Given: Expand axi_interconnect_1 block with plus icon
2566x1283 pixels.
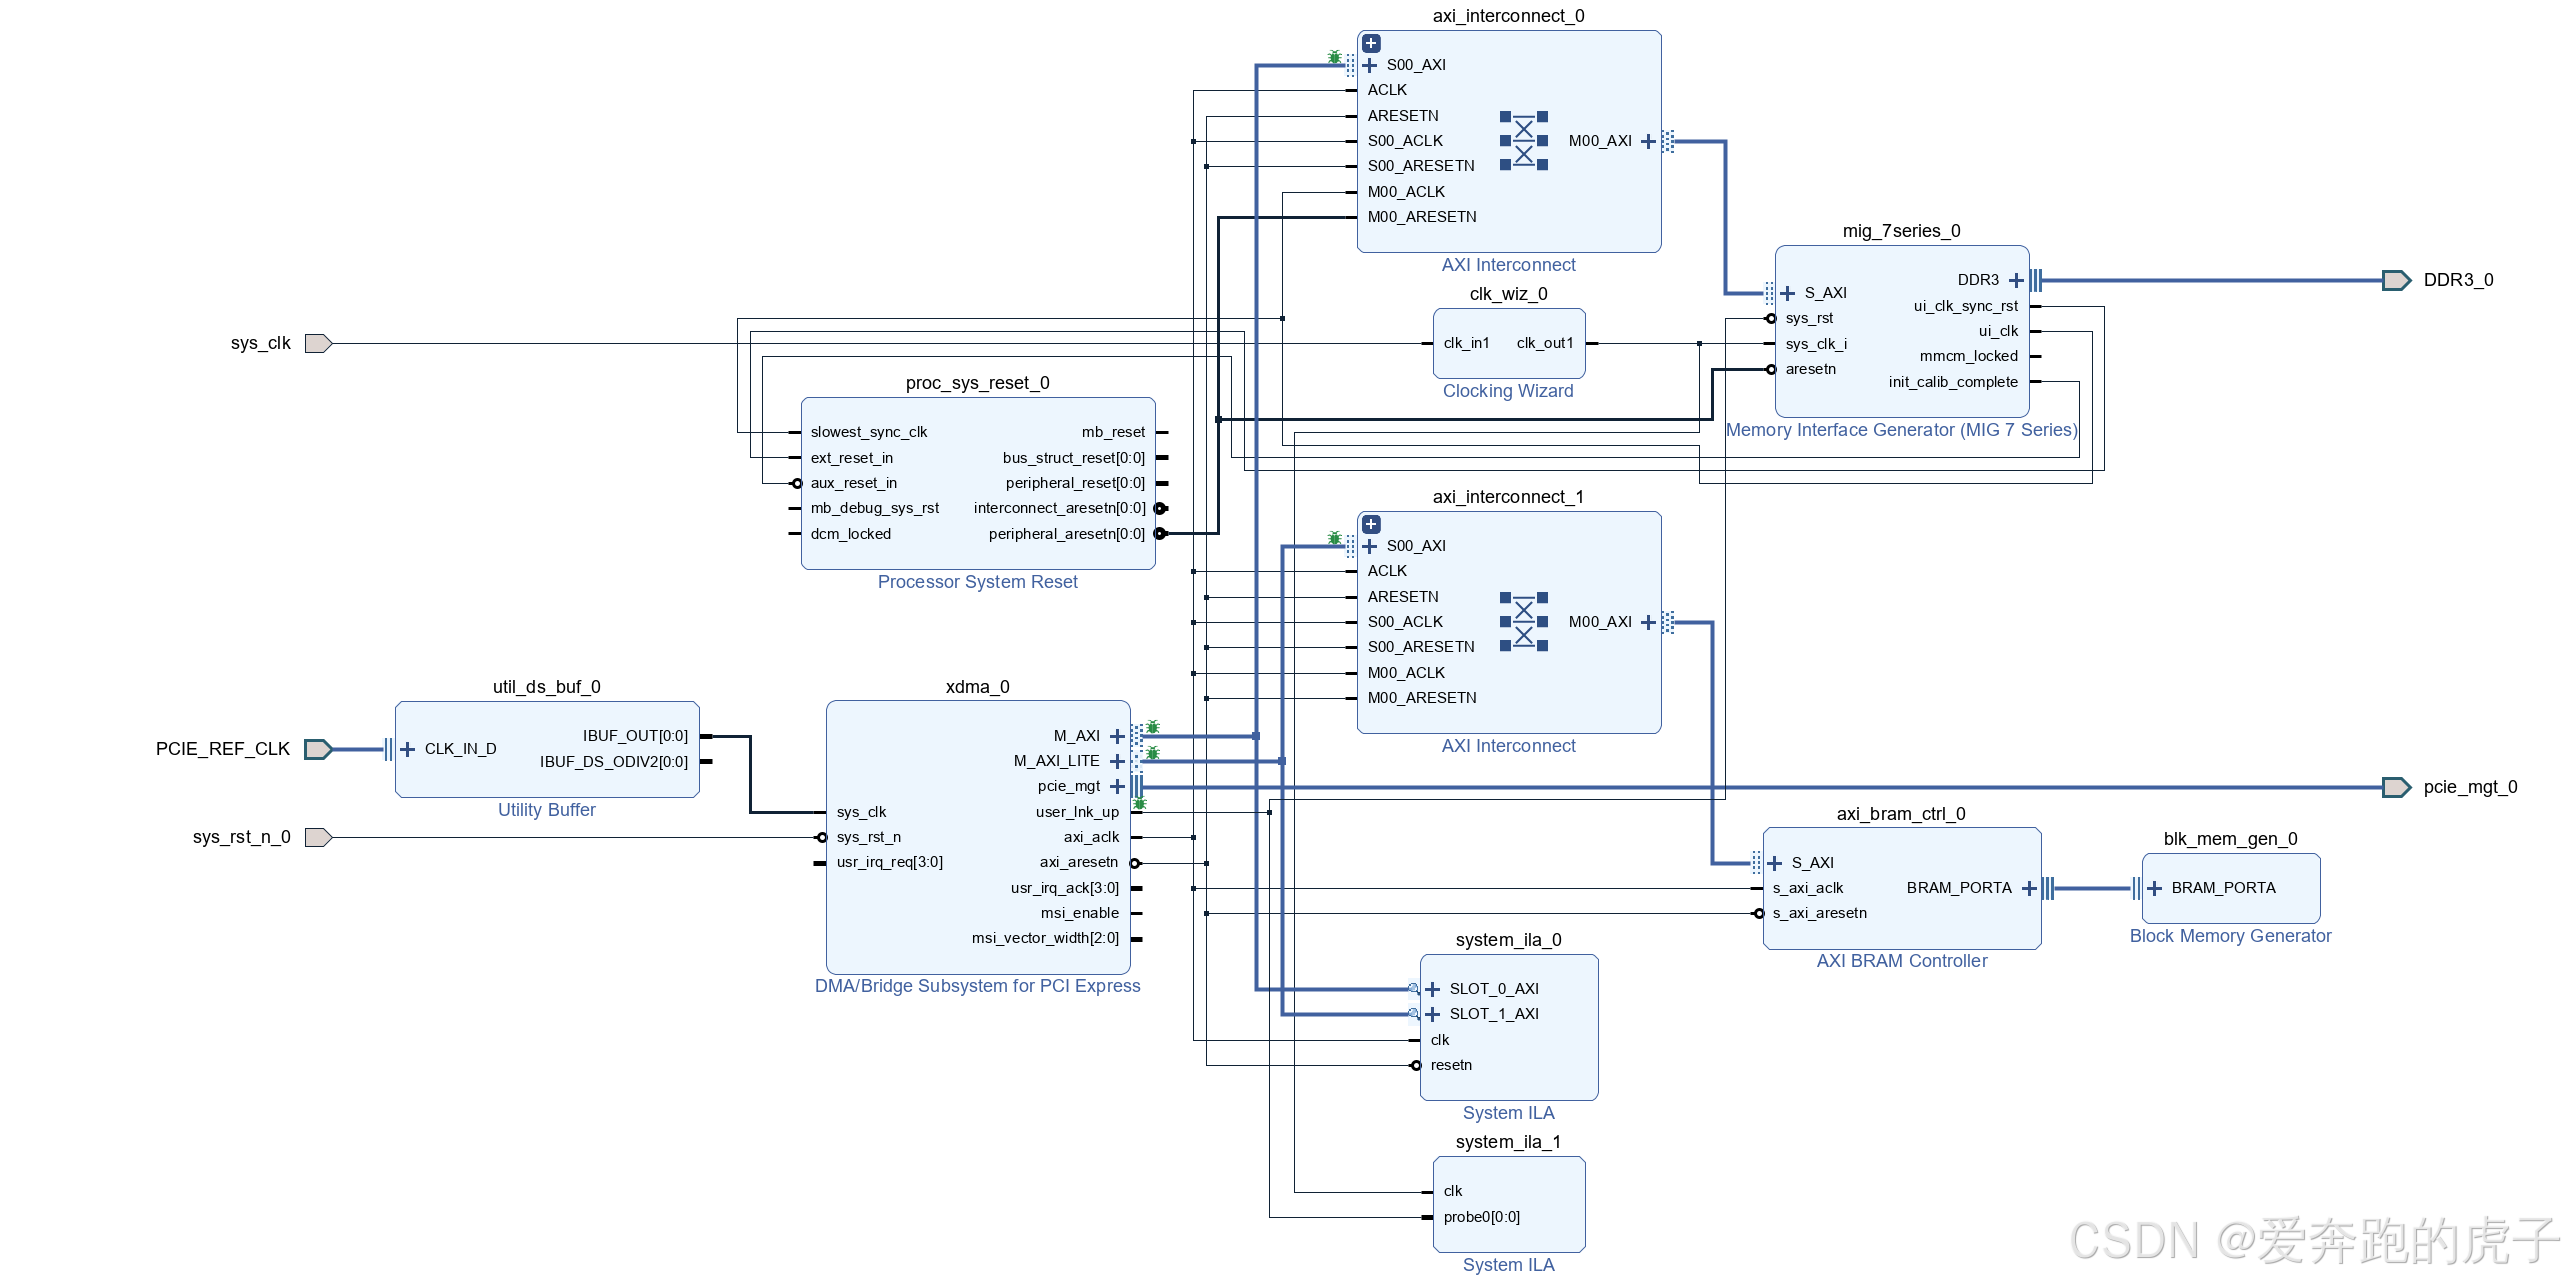Looking at the screenshot, I should click(1371, 525).
